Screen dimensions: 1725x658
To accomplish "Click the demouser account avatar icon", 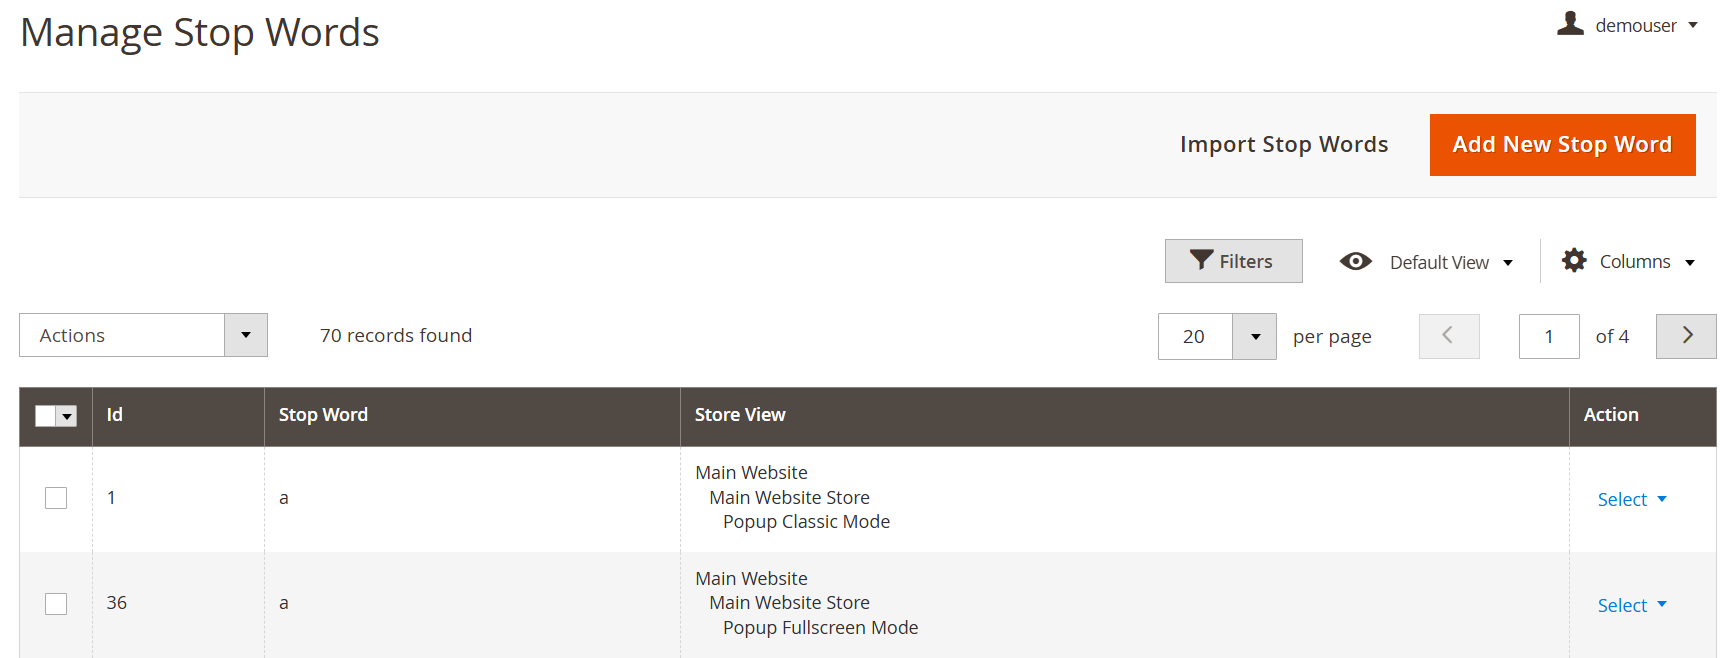I will [x=1570, y=24].
